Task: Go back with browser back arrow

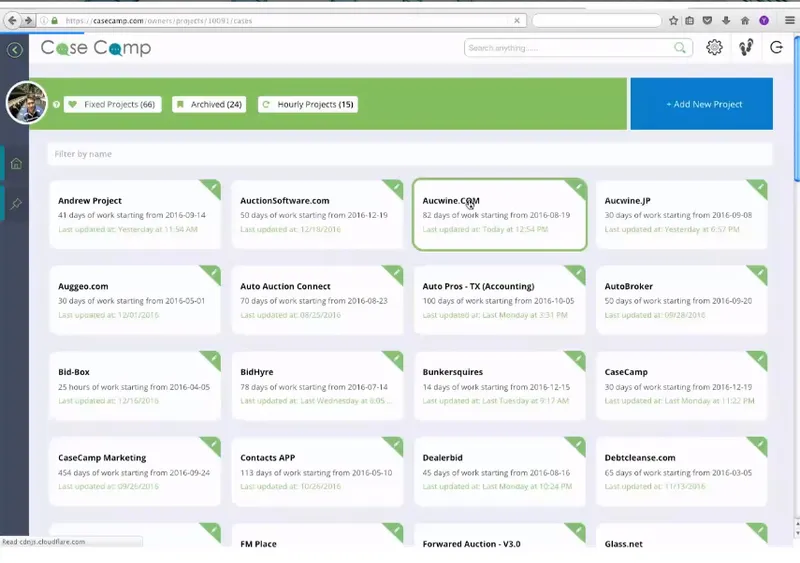Action: (x=12, y=20)
